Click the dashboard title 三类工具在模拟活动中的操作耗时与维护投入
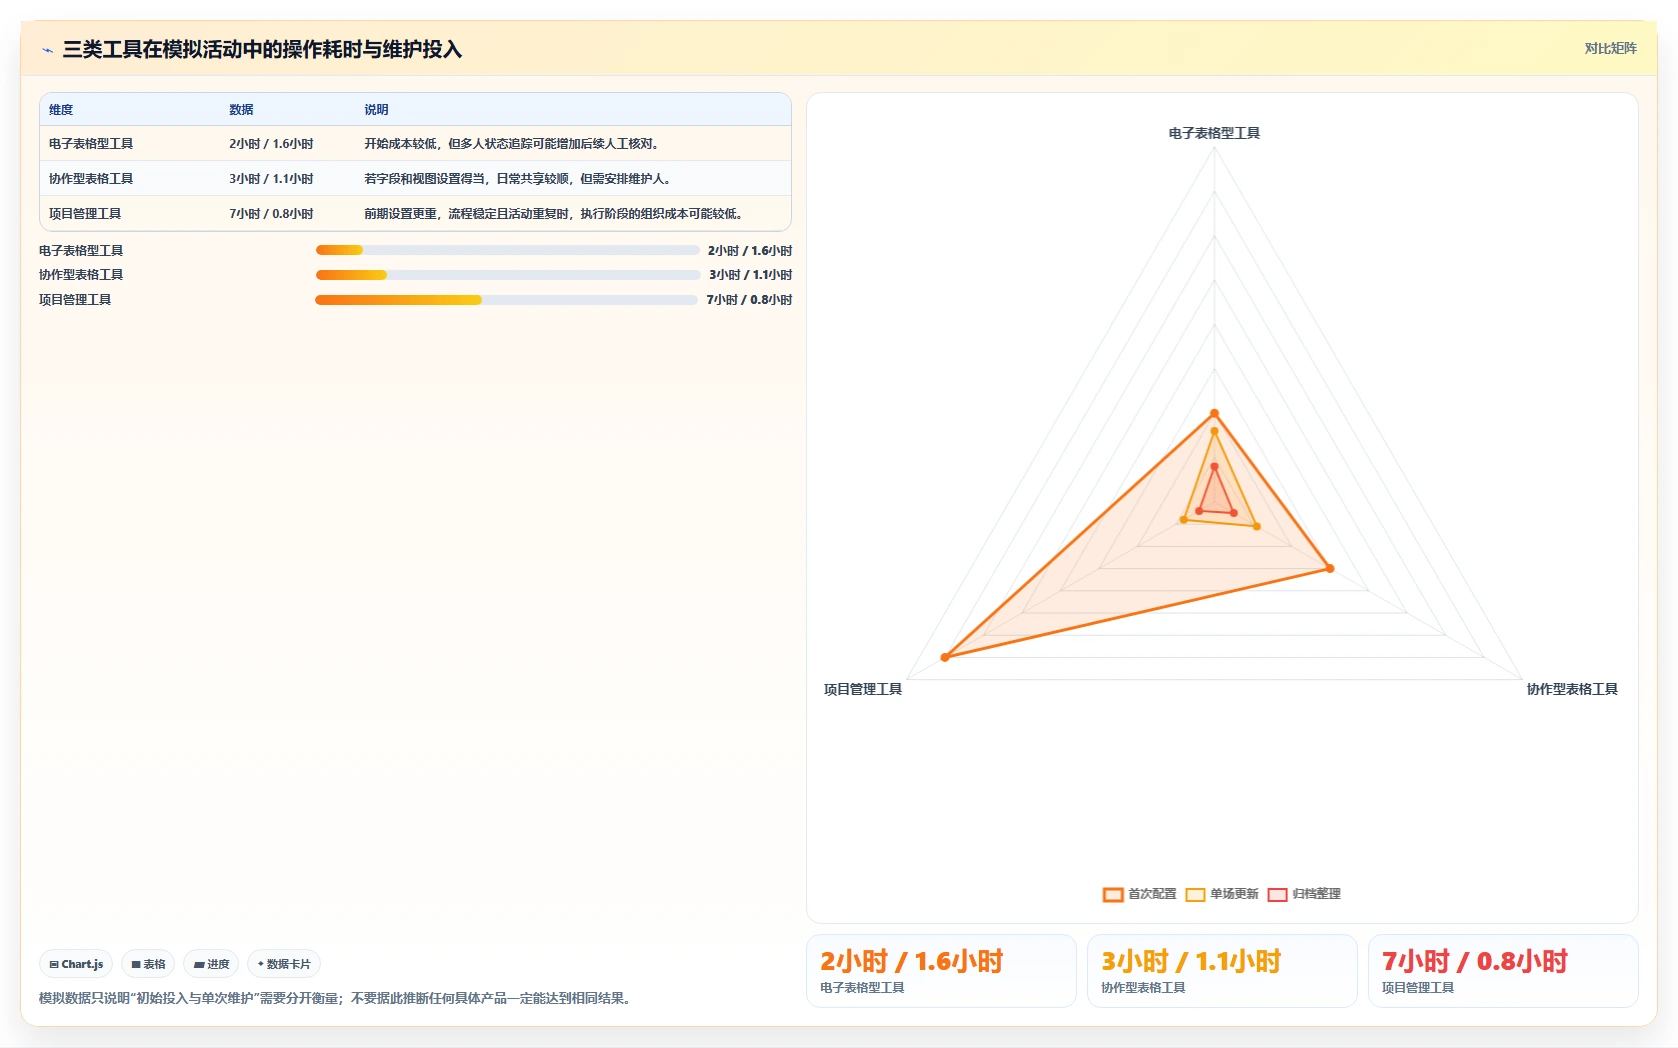The image size is (1678, 1048). point(262,49)
